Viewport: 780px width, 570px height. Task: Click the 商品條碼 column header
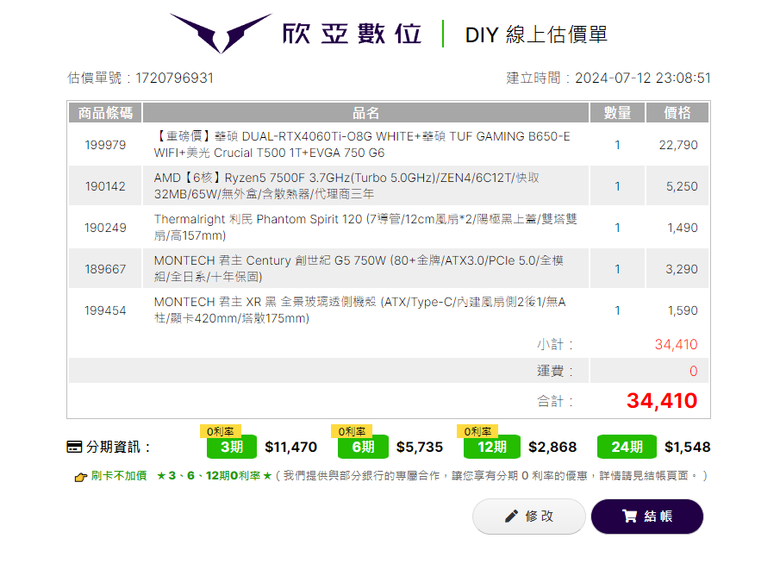pos(105,113)
